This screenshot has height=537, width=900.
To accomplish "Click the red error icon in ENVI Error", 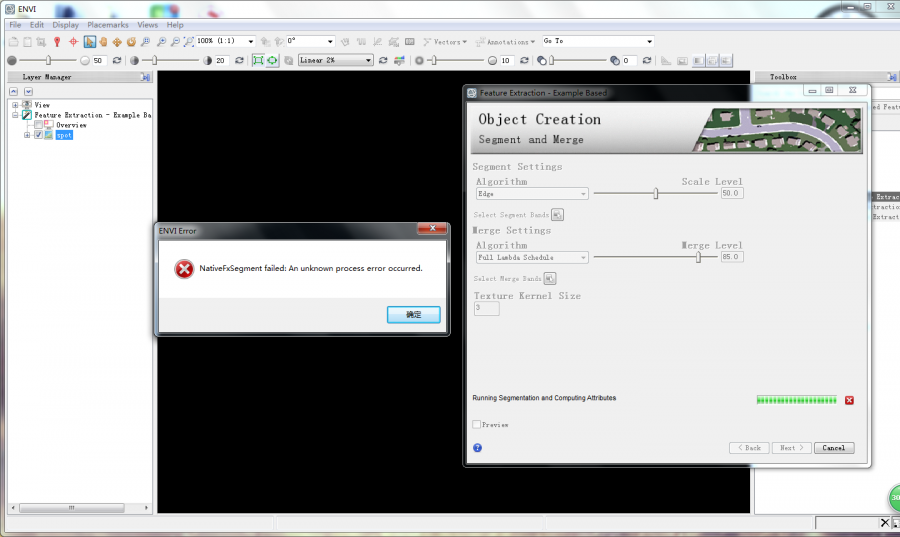I will click(184, 268).
